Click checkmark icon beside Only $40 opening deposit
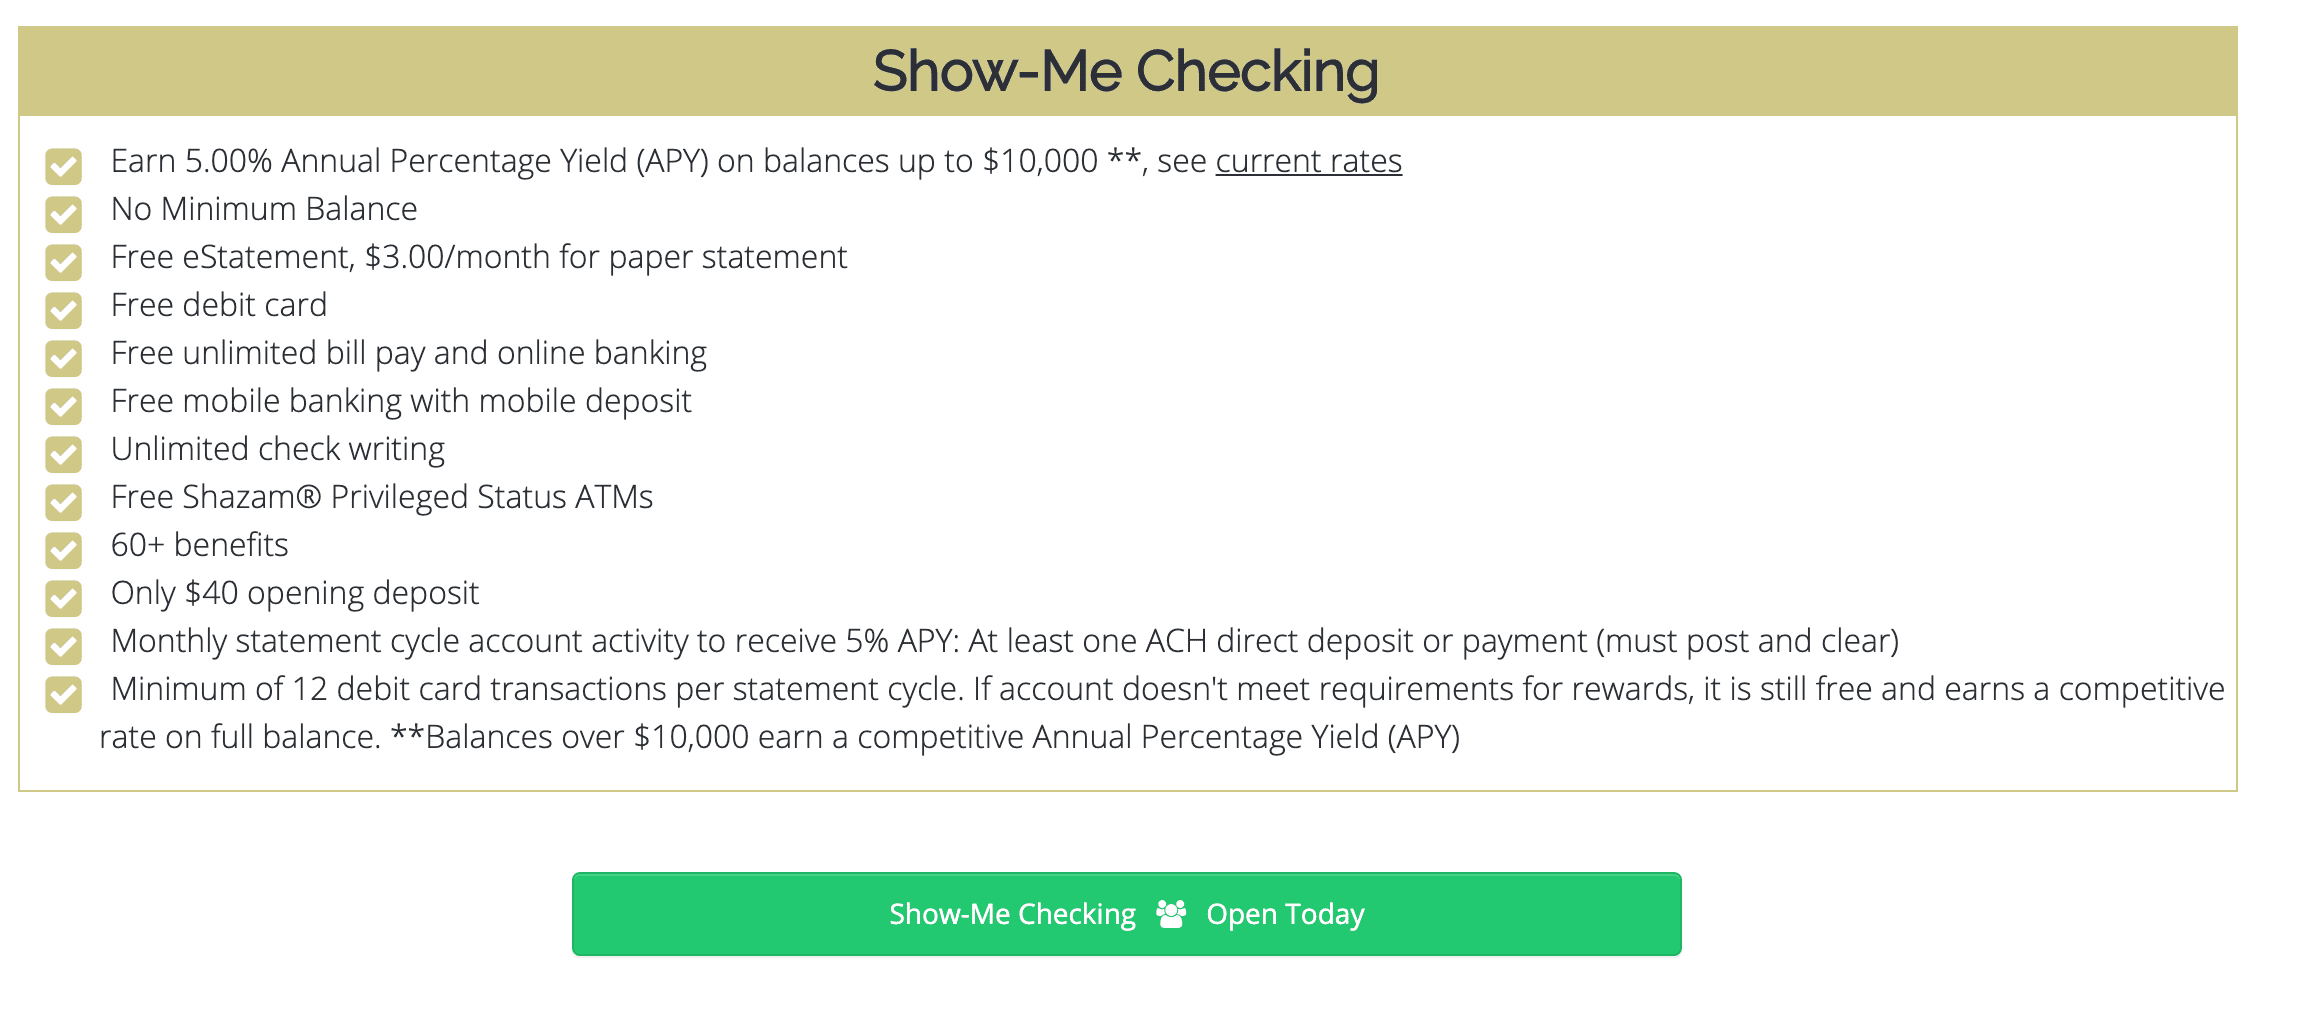Screen dimensions: 2298x1014 point(63,598)
